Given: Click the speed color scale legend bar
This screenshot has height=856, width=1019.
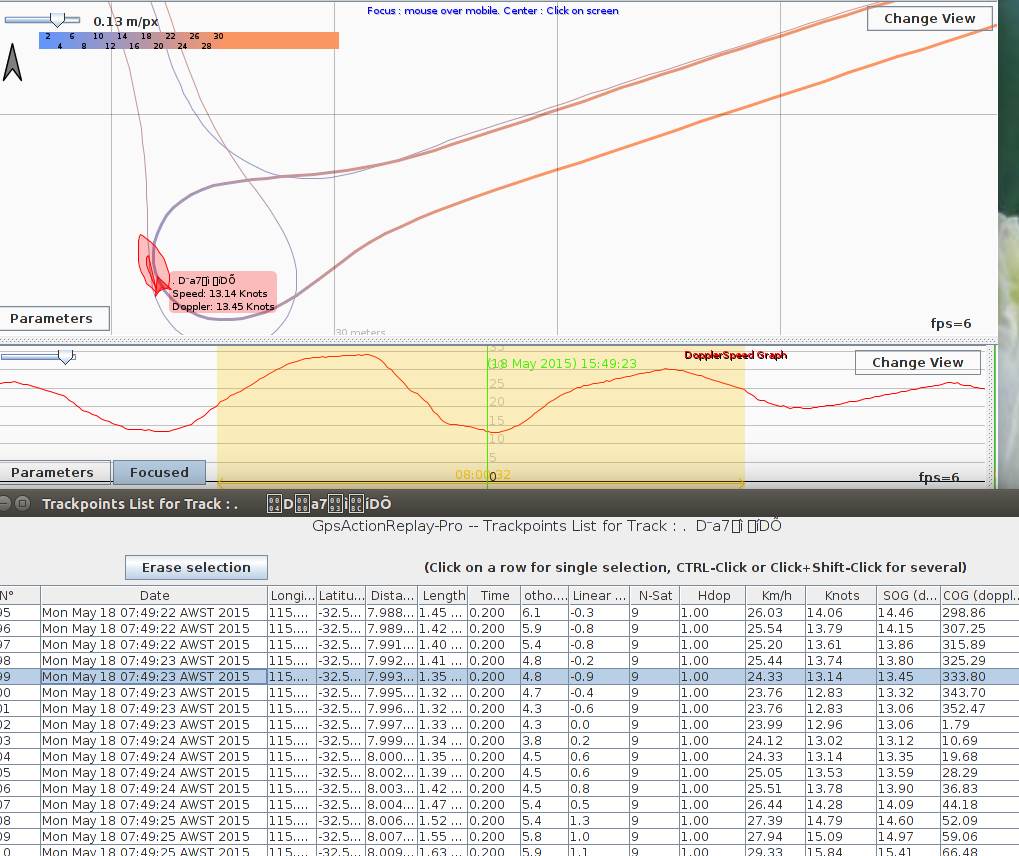Looking at the screenshot, I should (x=188, y=40).
